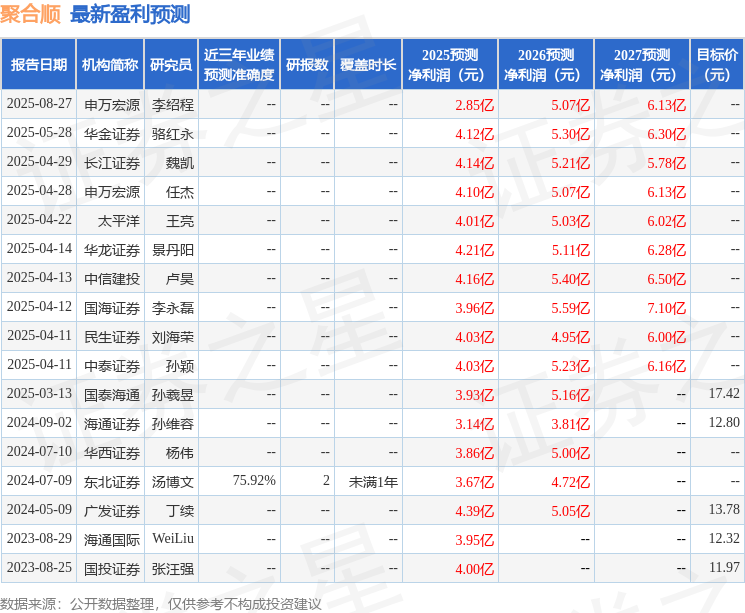Click the 75.92% accuracy value
The image size is (745, 613).
pos(254,480)
